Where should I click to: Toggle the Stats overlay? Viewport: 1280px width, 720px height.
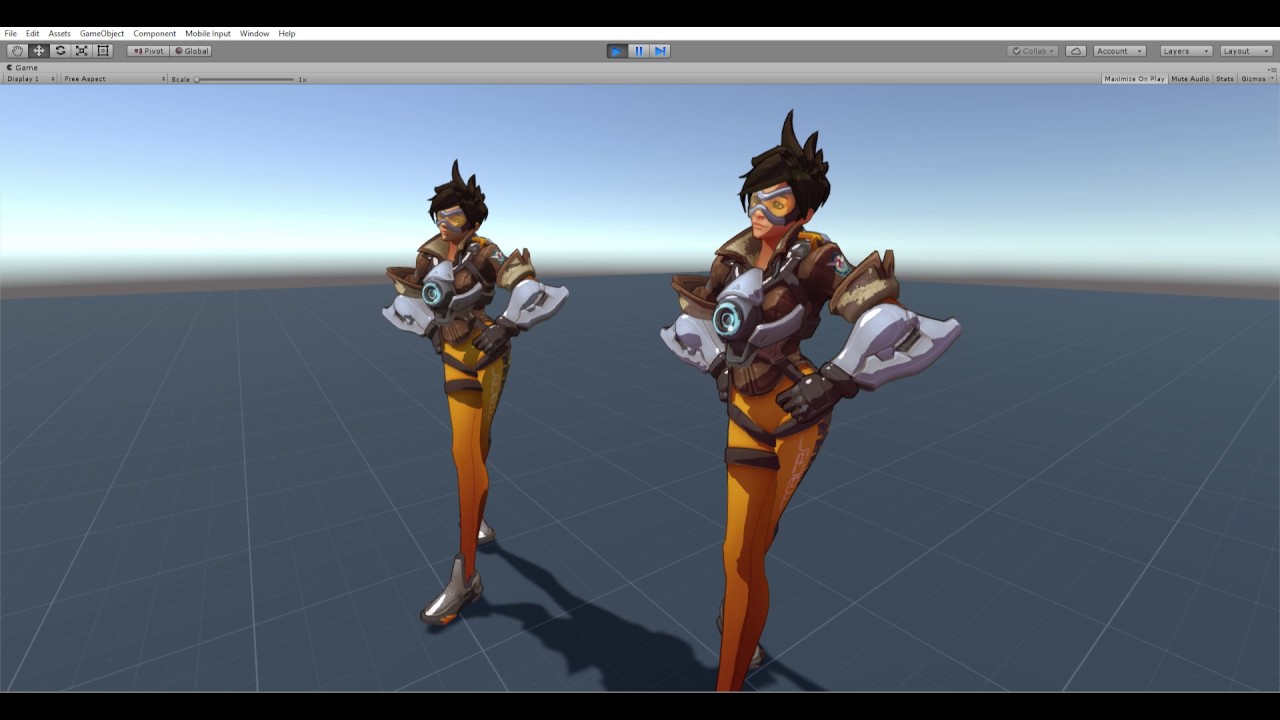[1225, 79]
